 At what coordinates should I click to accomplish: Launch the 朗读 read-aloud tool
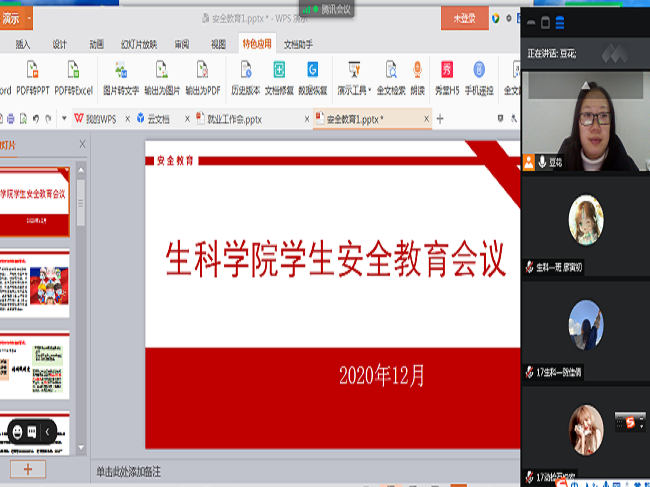(417, 70)
